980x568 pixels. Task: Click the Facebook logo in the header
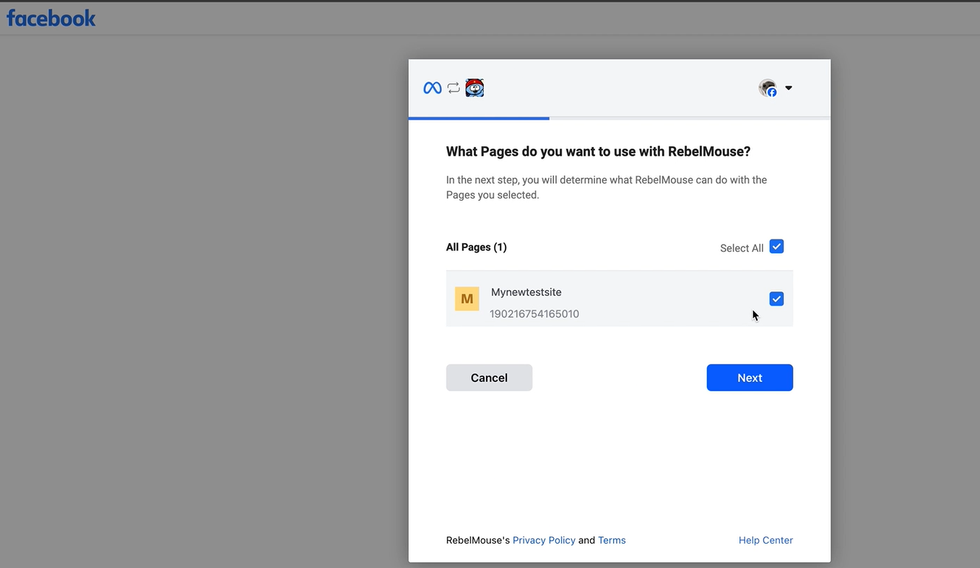tap(51, 18)
